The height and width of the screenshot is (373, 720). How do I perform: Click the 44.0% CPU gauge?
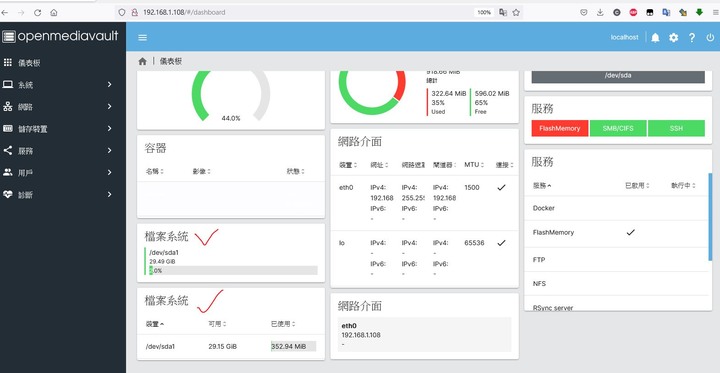point(231,96)
